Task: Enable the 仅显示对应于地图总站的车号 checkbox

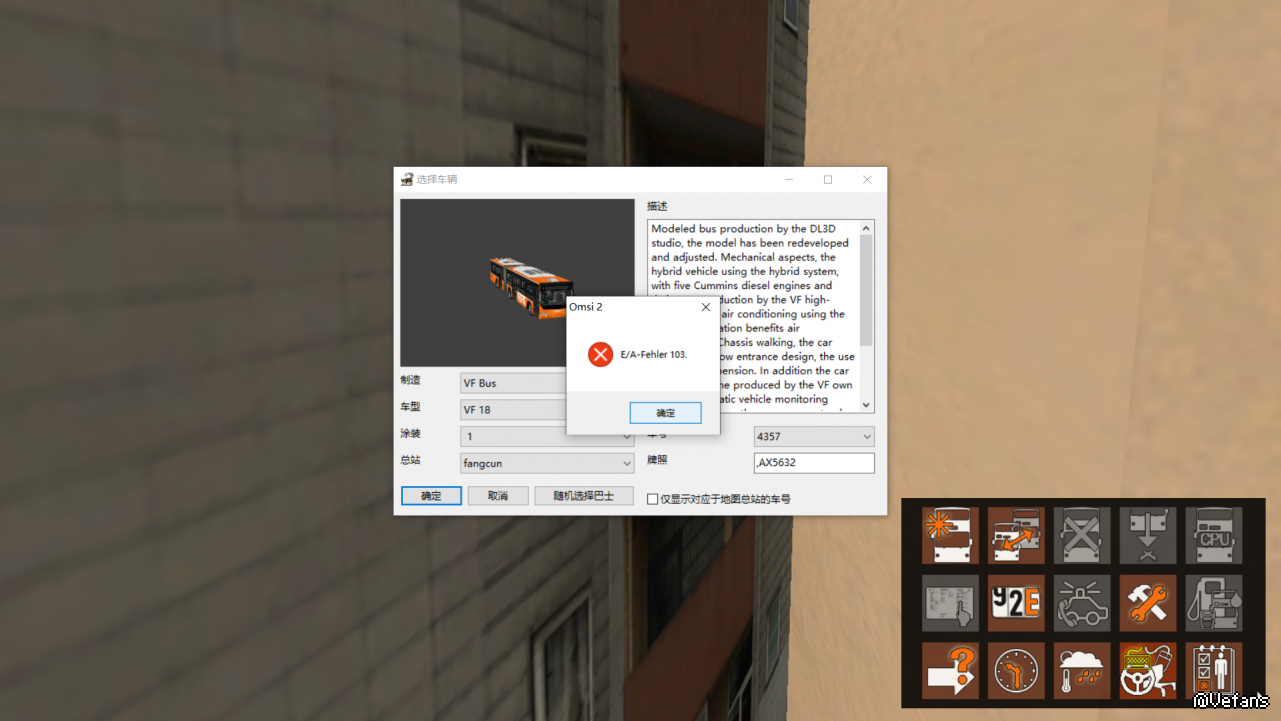Action: 653,499
